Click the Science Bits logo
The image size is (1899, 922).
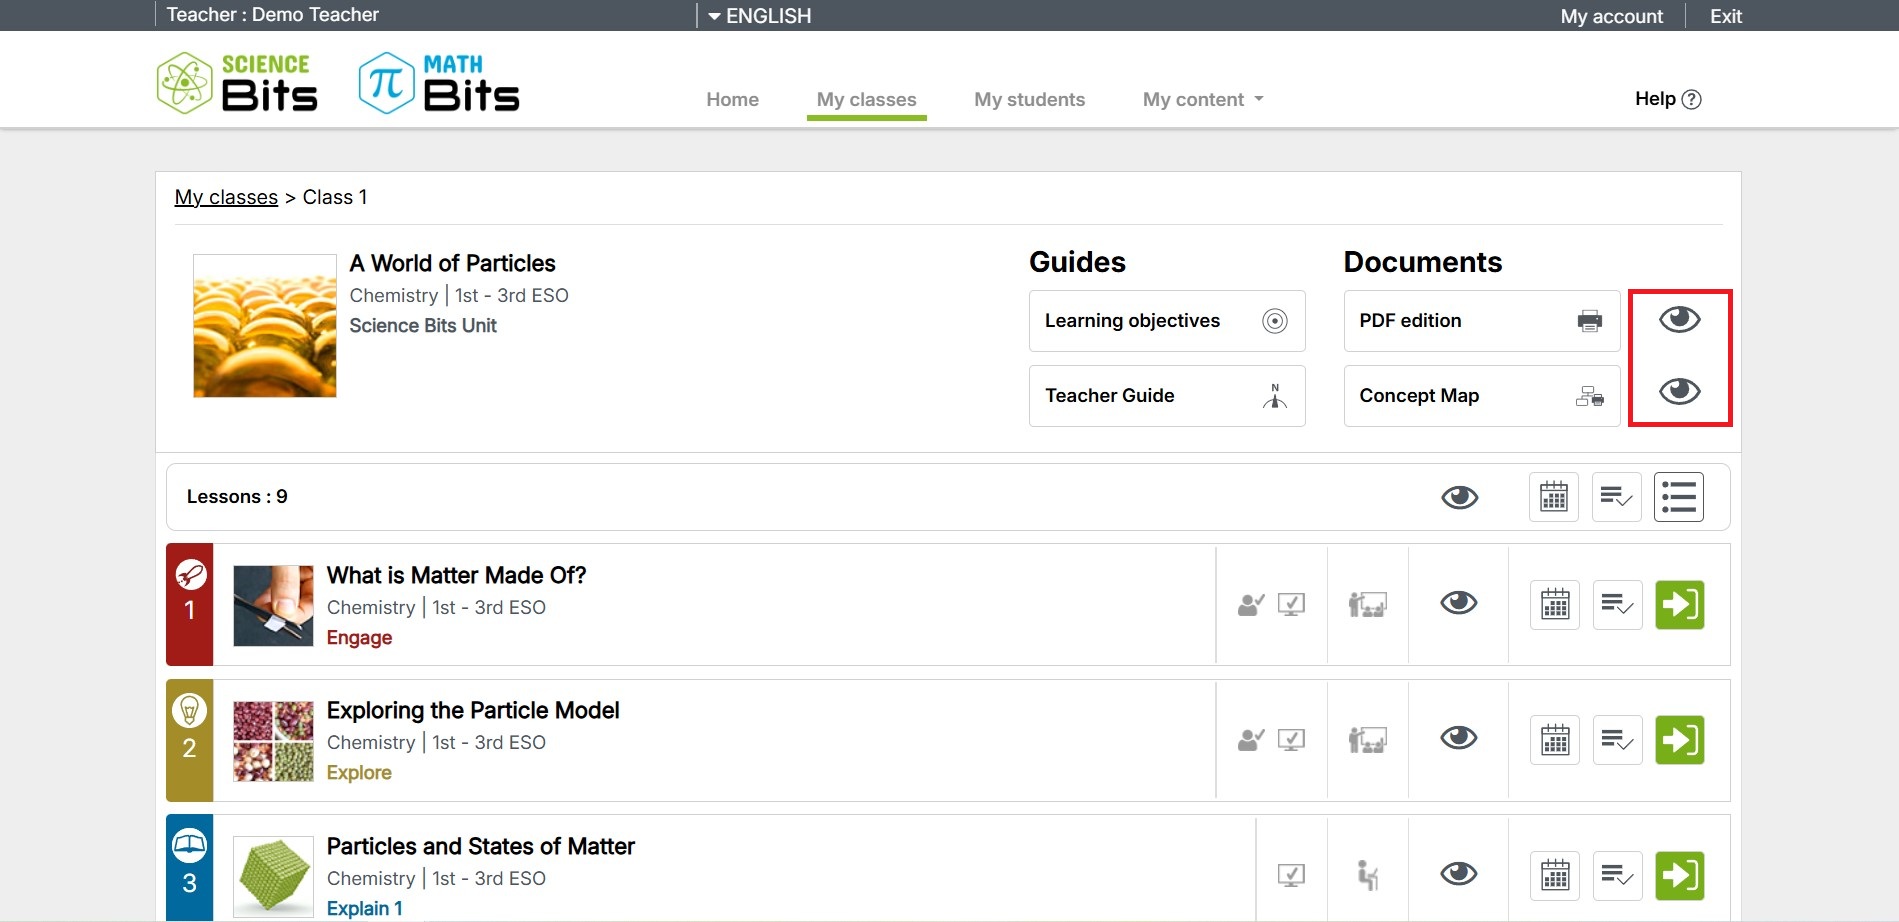click(238, 83)
